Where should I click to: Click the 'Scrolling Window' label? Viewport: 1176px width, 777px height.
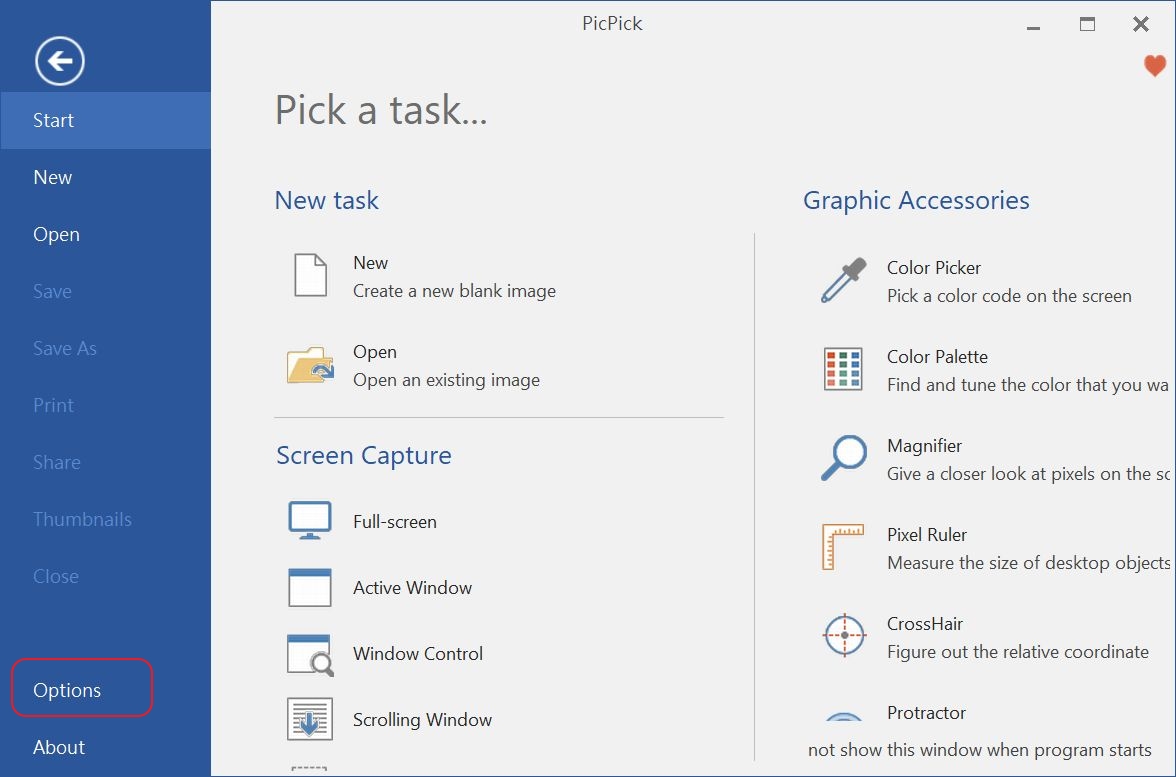point(422,720)
